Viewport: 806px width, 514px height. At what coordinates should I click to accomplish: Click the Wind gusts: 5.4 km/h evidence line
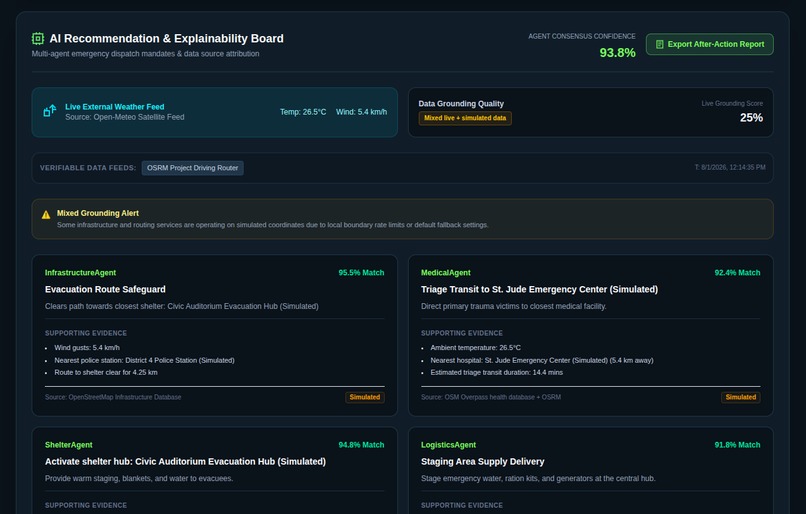[x=87, y=348]
